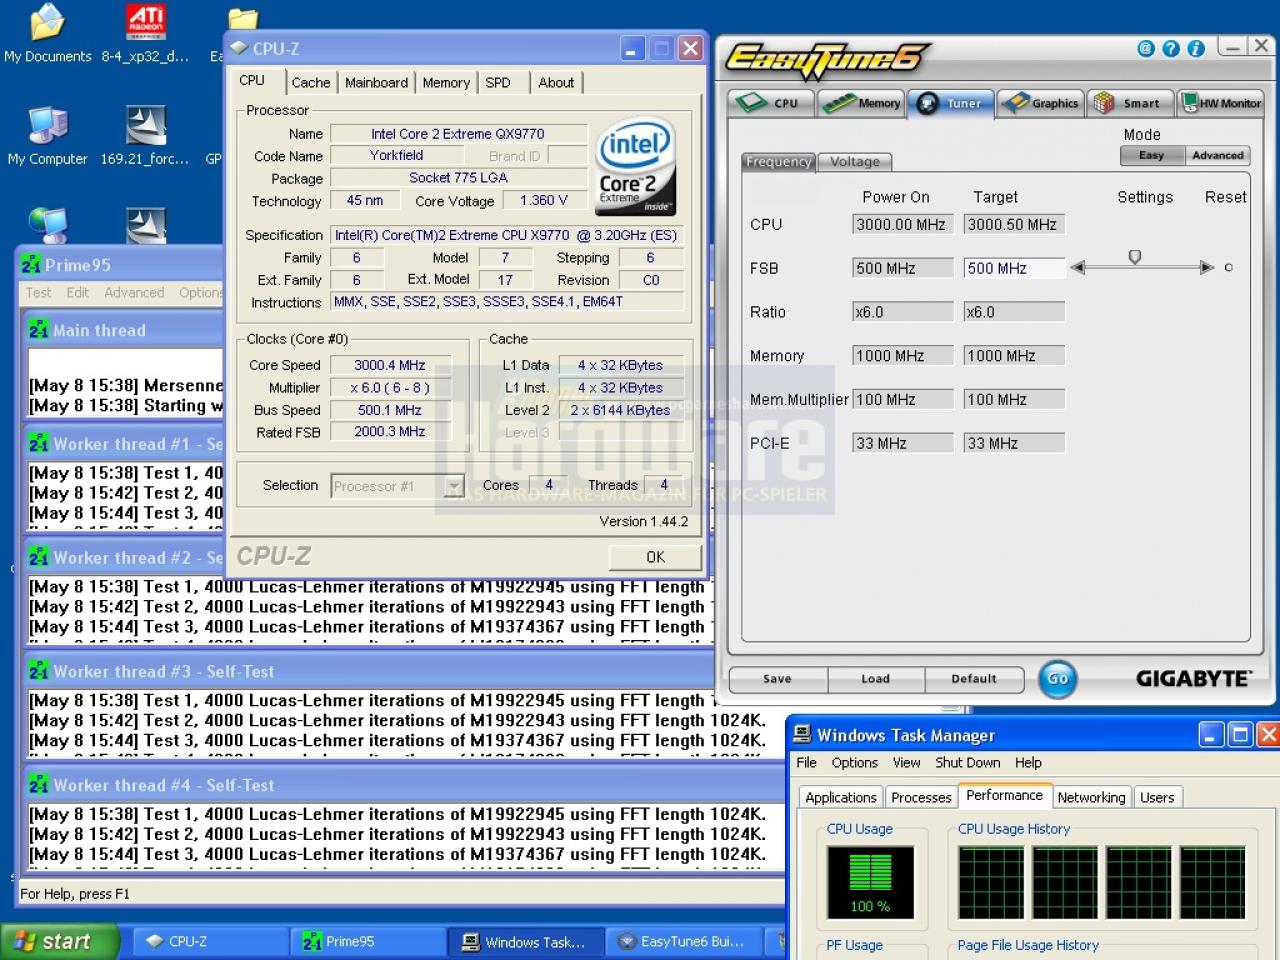Click the FSB frequency slider handle
This screenshot has width=1280, height=960.
coord(1134,257)
